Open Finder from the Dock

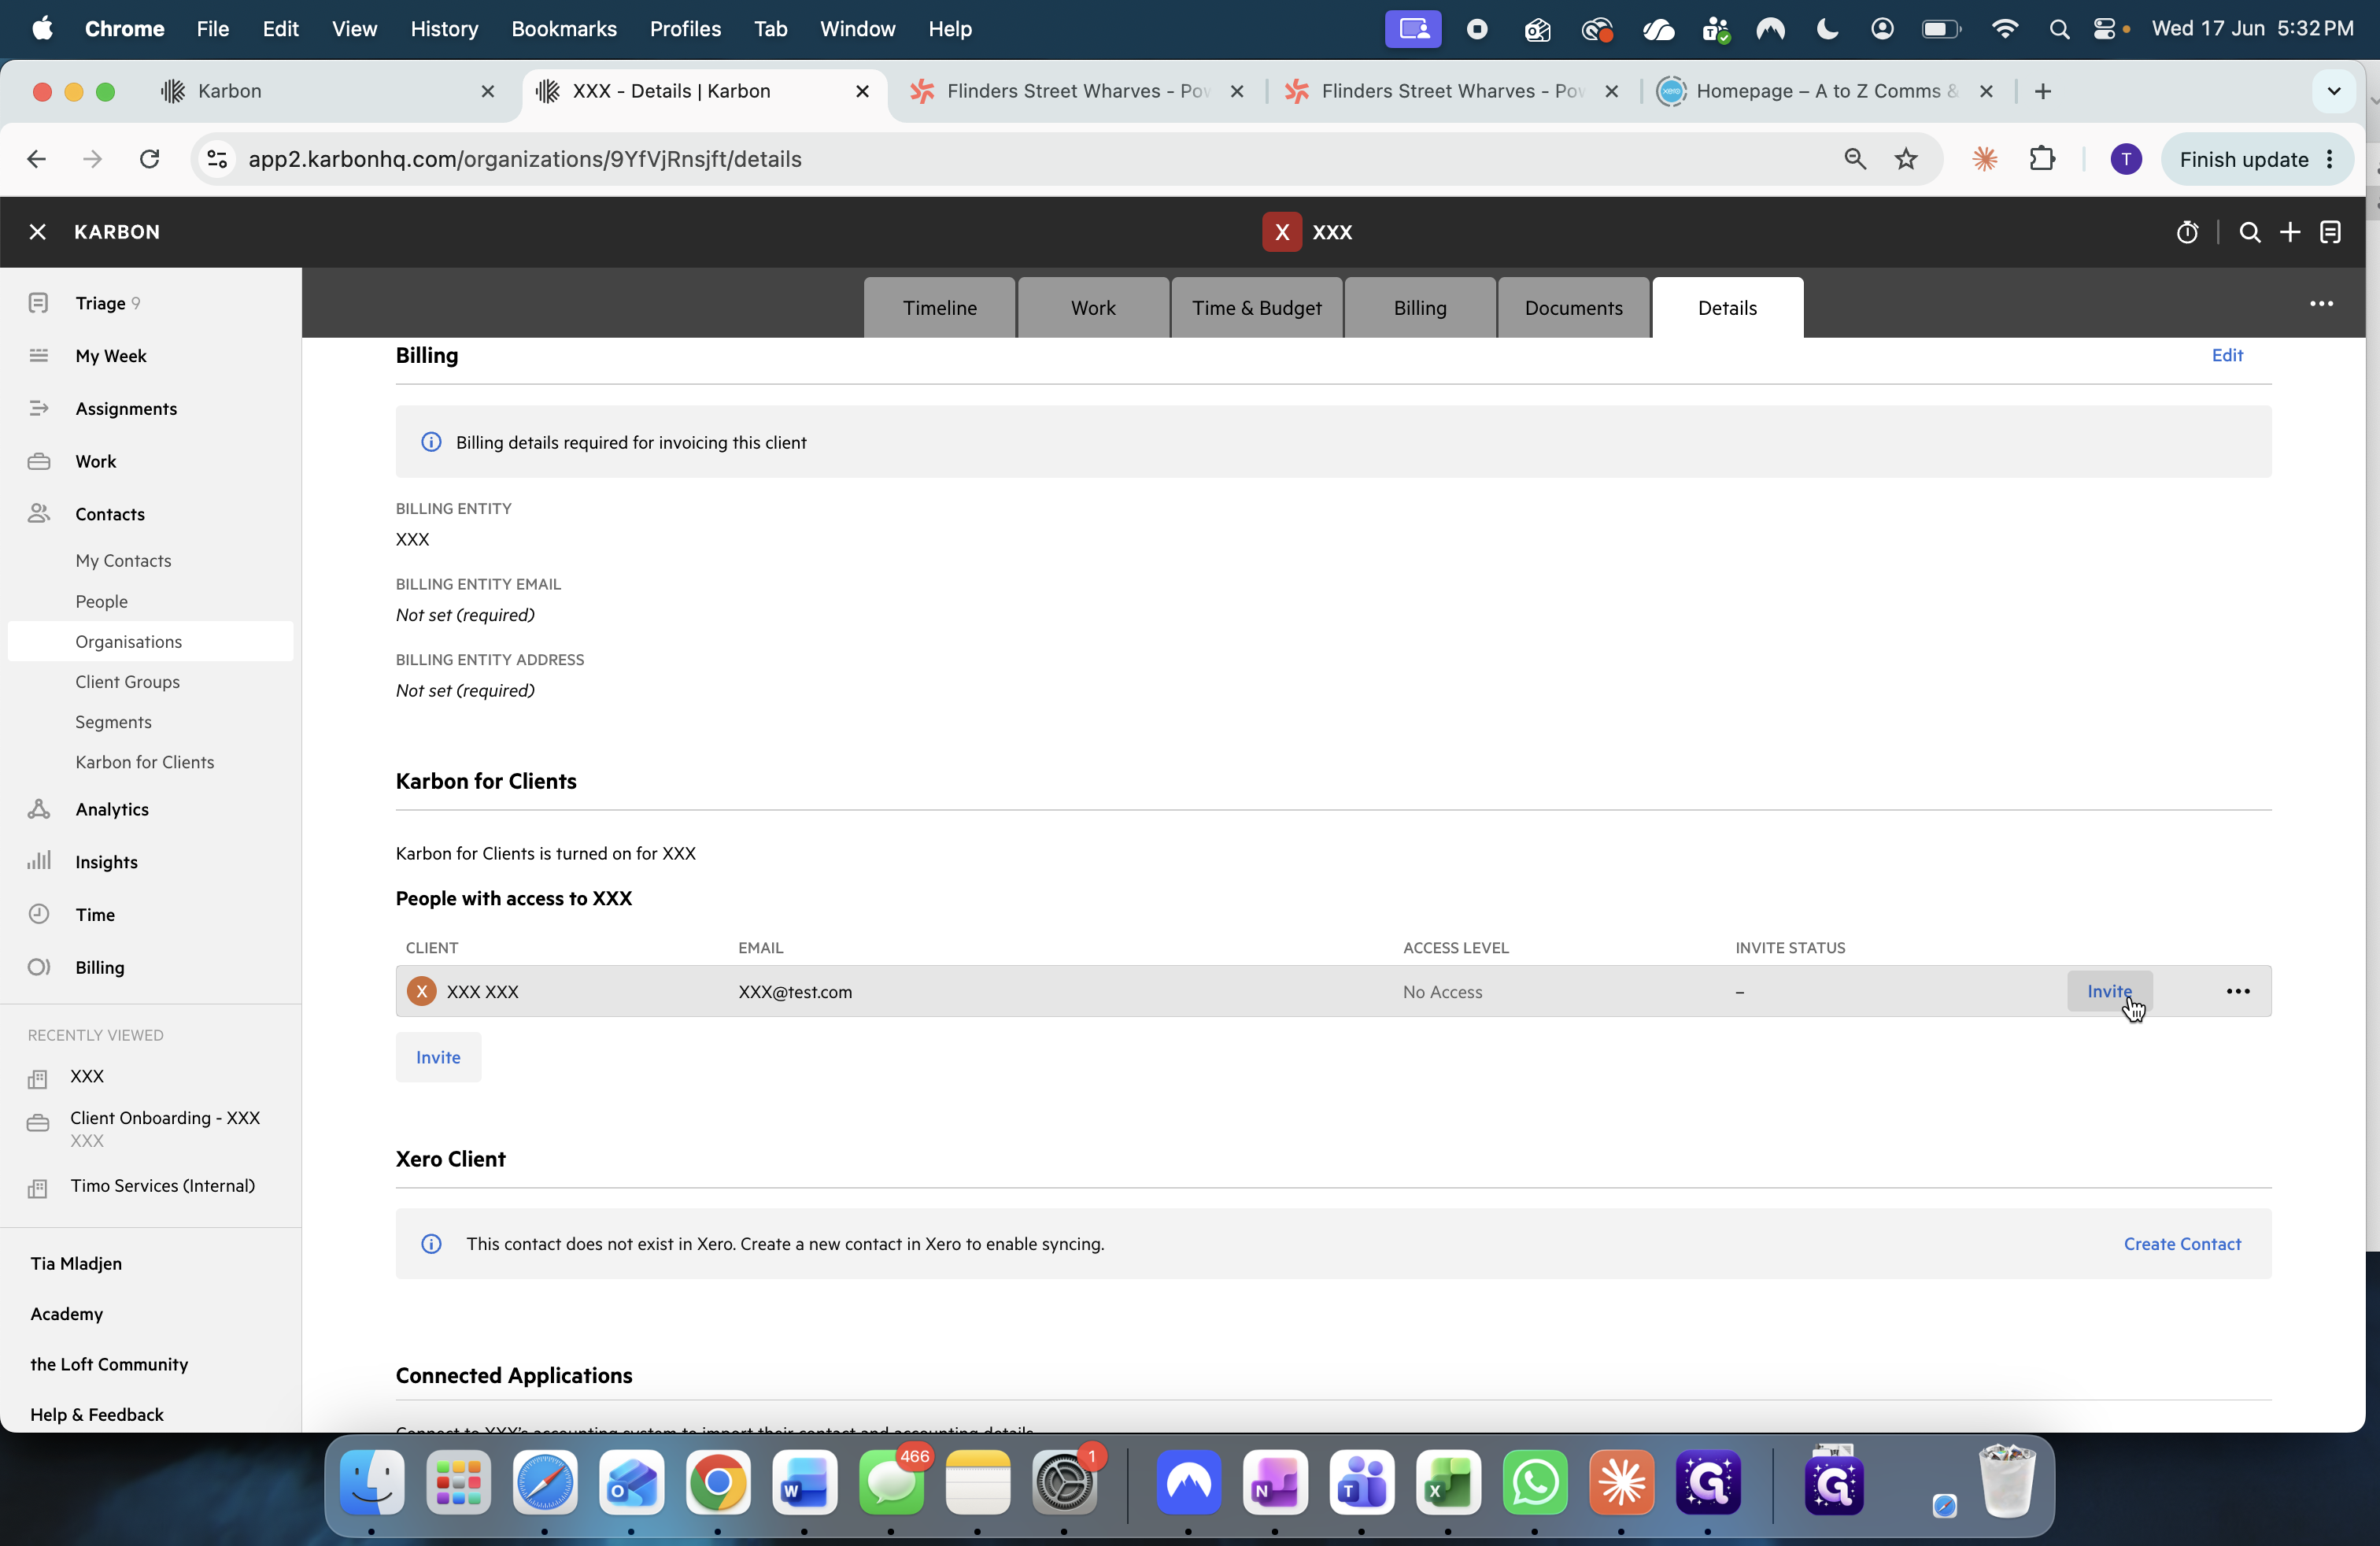tap(372, 1483)
